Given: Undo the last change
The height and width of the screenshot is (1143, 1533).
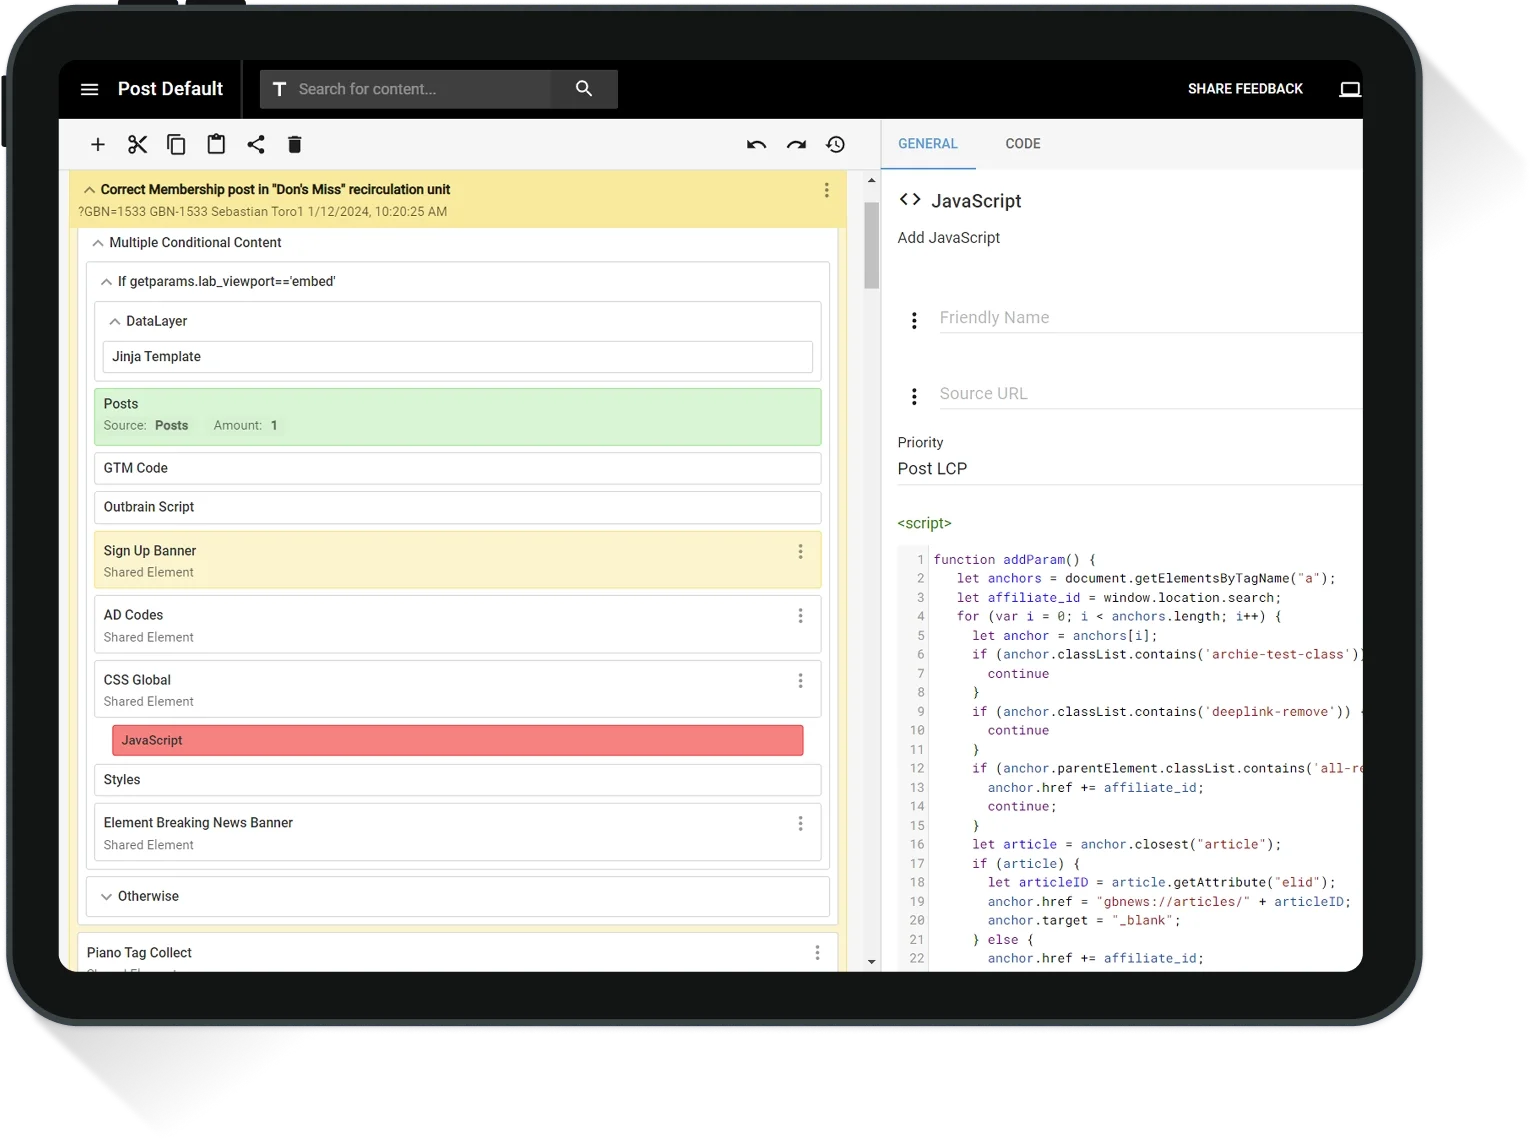Looking at the screenshot, I should pyautogui.click(x=756, y=145).
